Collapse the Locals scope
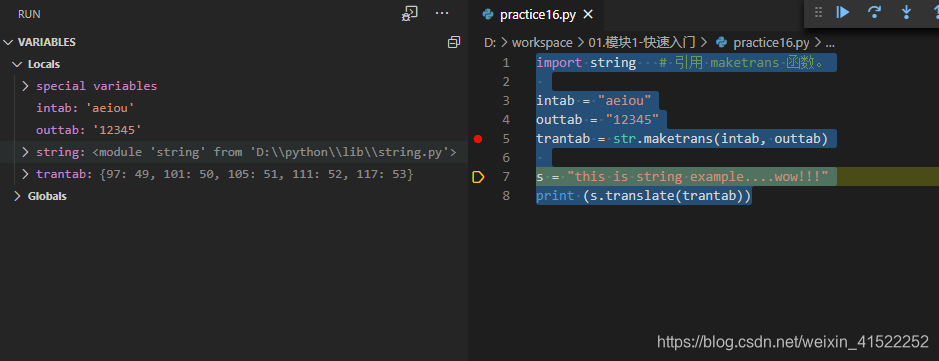Viewport: 939px width, 361px height. 17,64
